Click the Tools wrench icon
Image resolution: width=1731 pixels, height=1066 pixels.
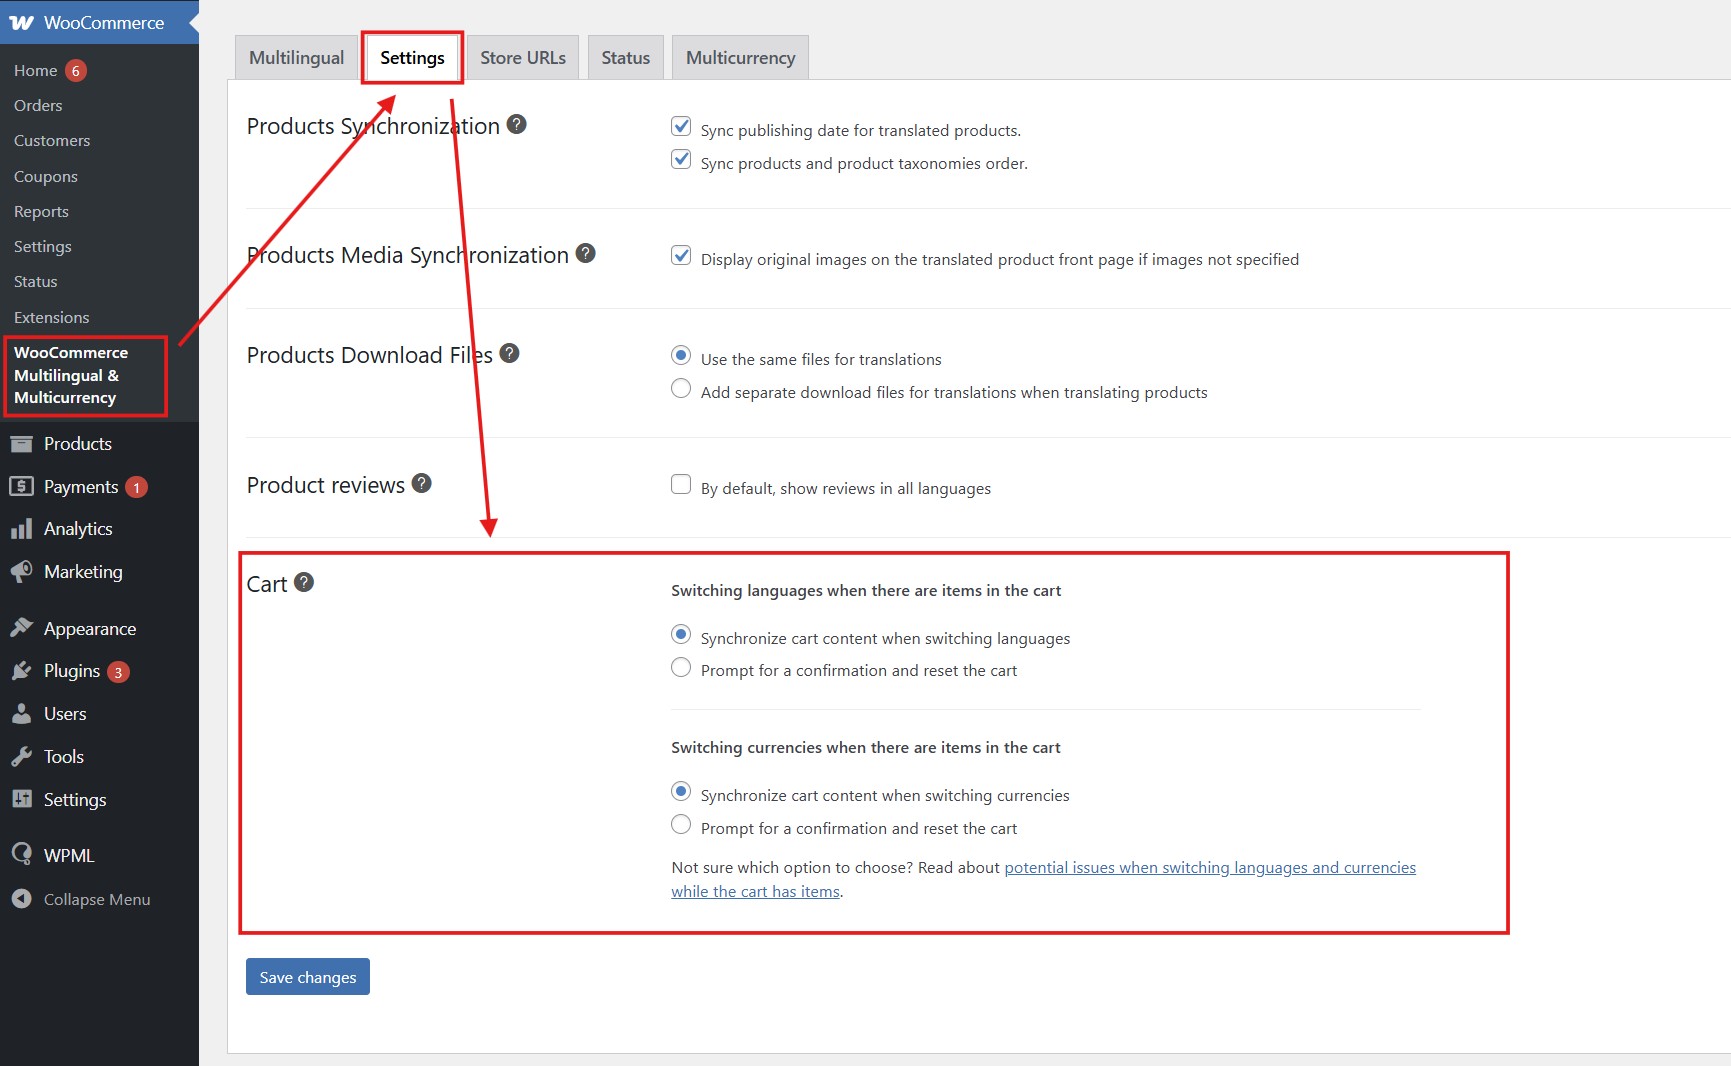click(21, 757)
